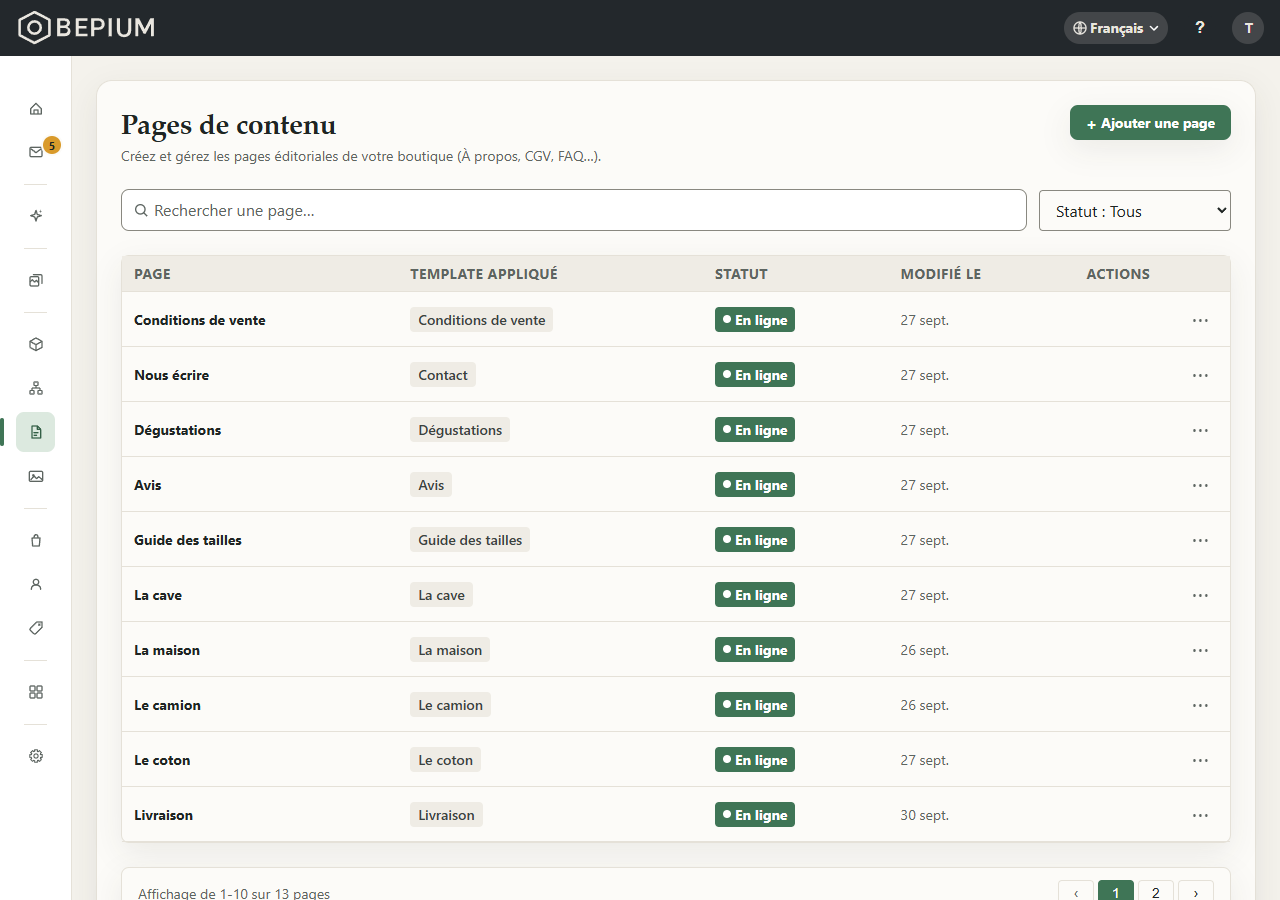Open the settings gear icon

tap(36, 756)
